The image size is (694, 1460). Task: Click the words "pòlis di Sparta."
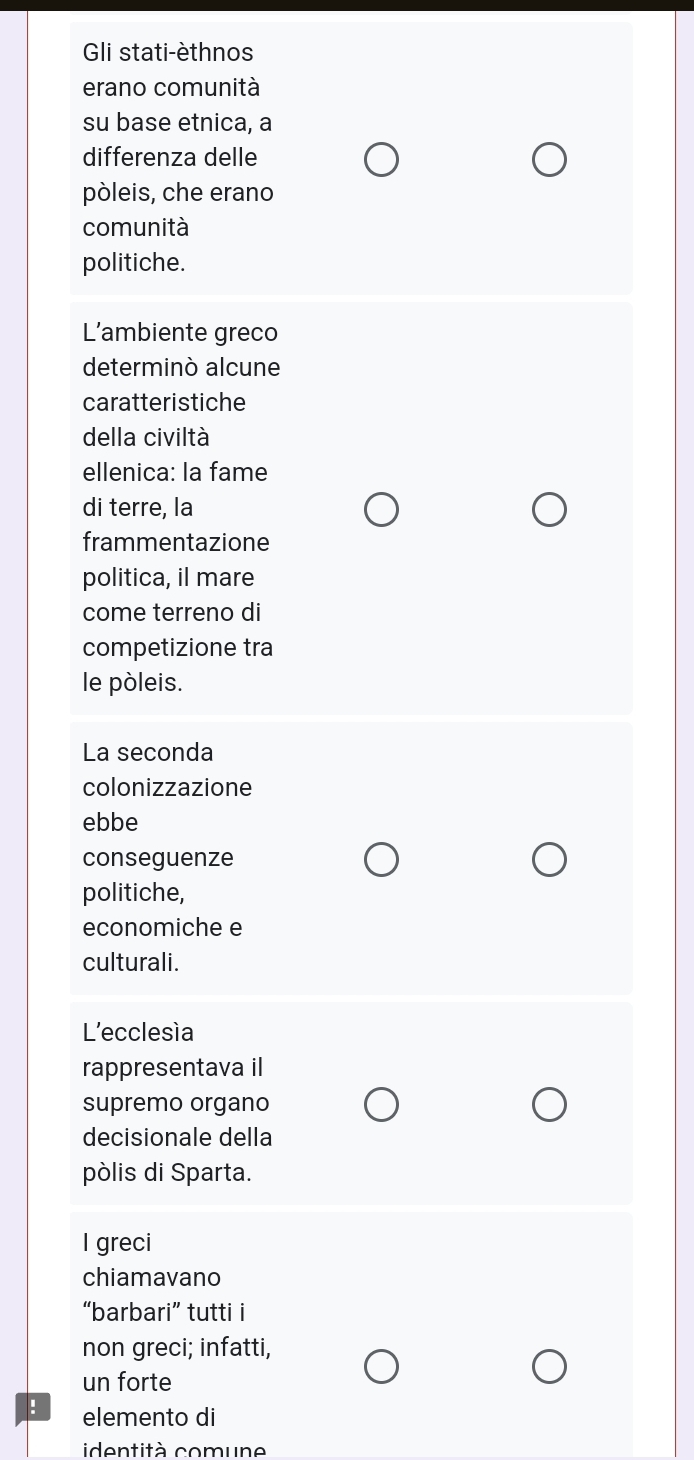click(x=167, y=1172)
